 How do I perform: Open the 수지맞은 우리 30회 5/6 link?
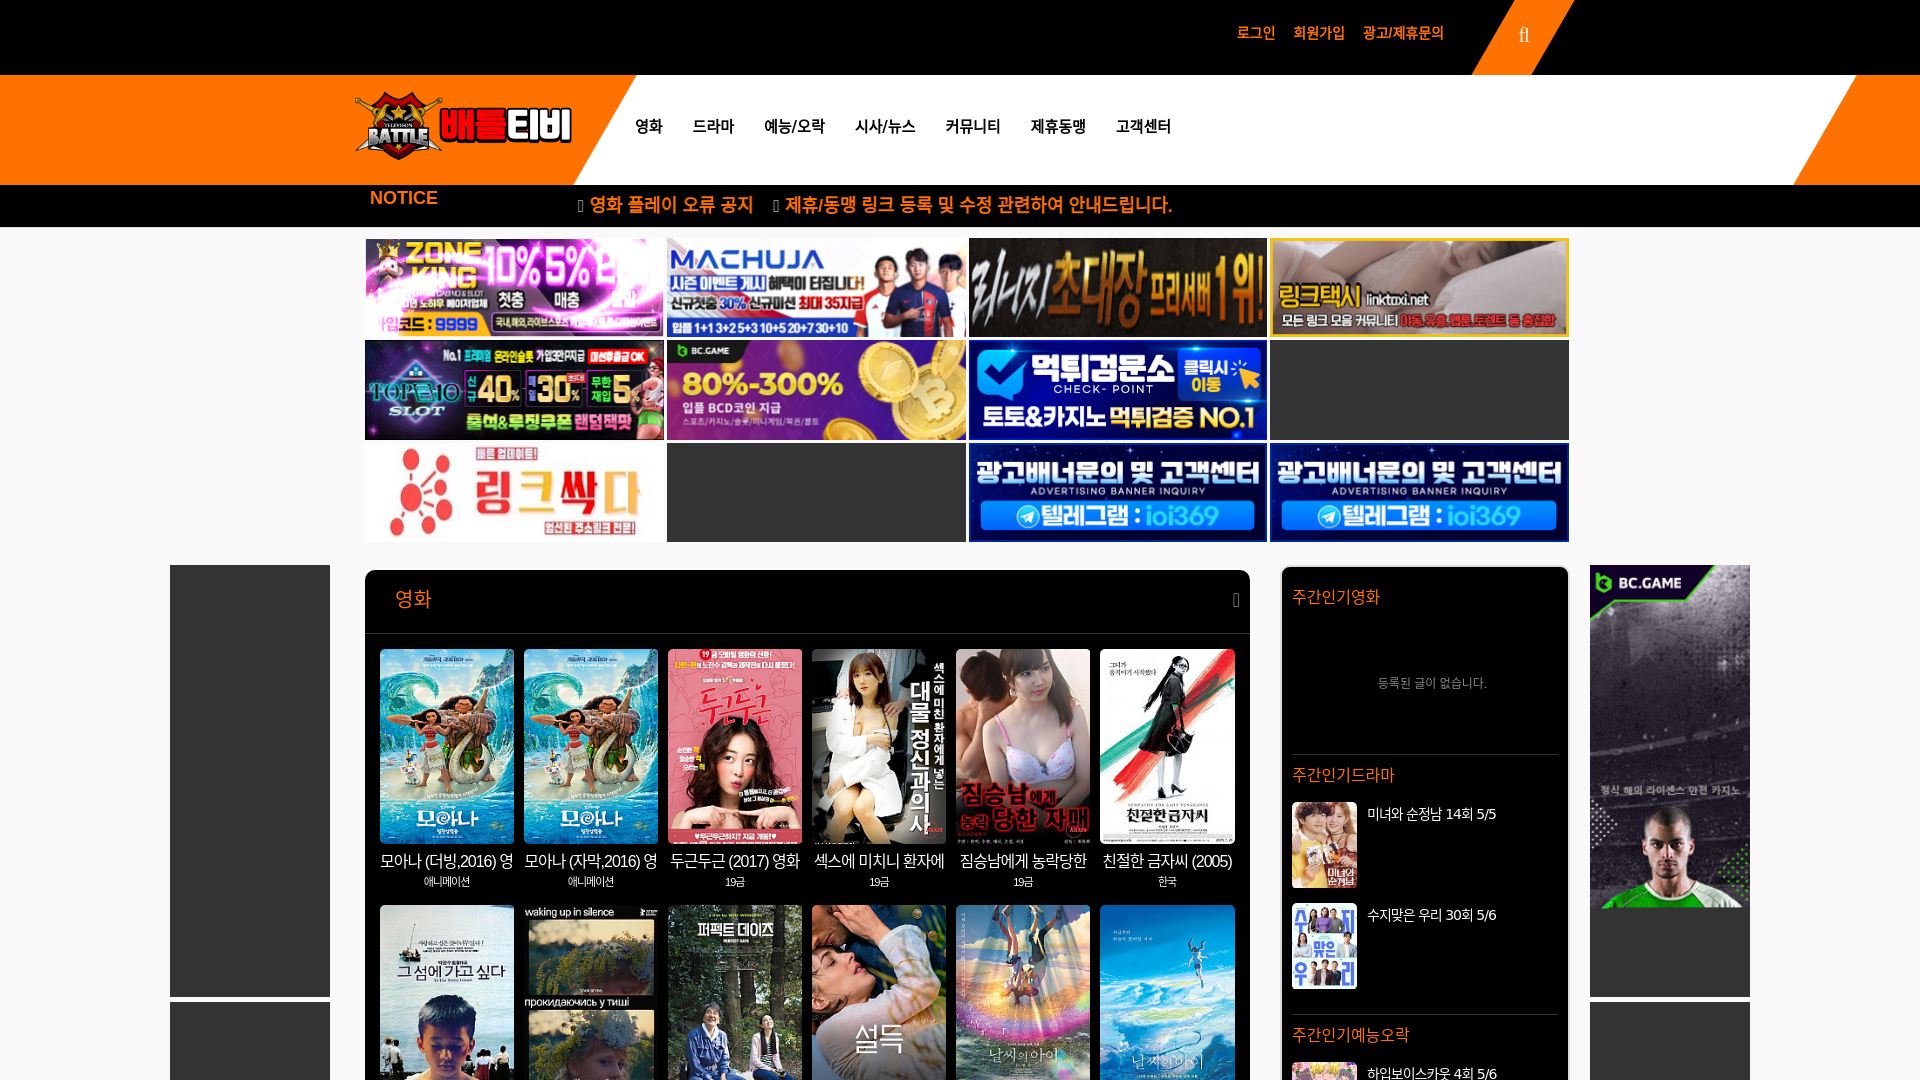pos(1431,915)
